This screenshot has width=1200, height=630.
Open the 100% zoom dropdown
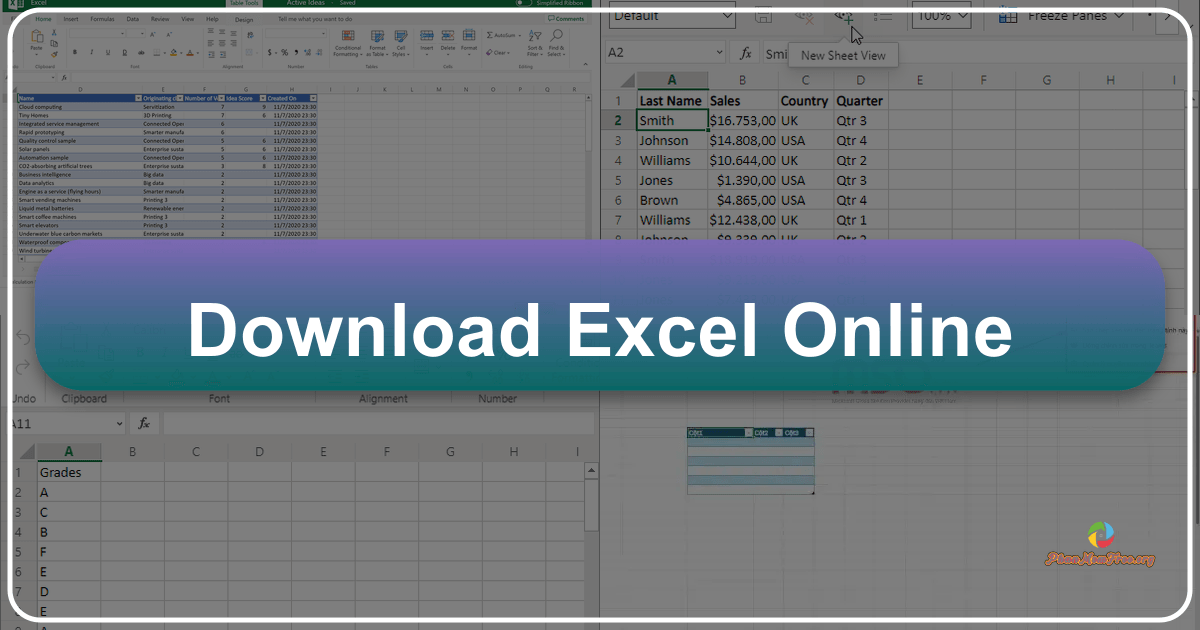tap(940, 16)
